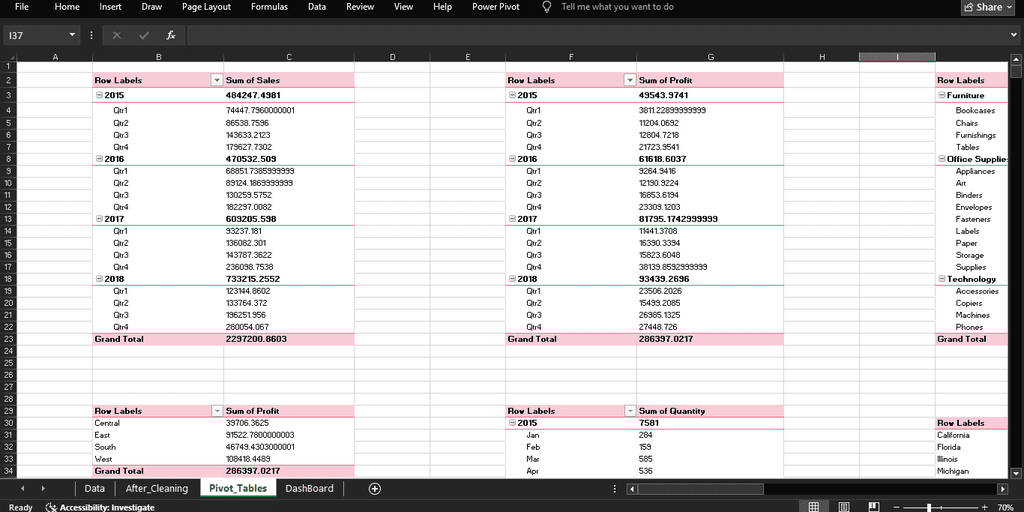Collapse the 2015 group in Sales pivot
Viewport: 1024px width, 512px height.
(x=98, y=95)
